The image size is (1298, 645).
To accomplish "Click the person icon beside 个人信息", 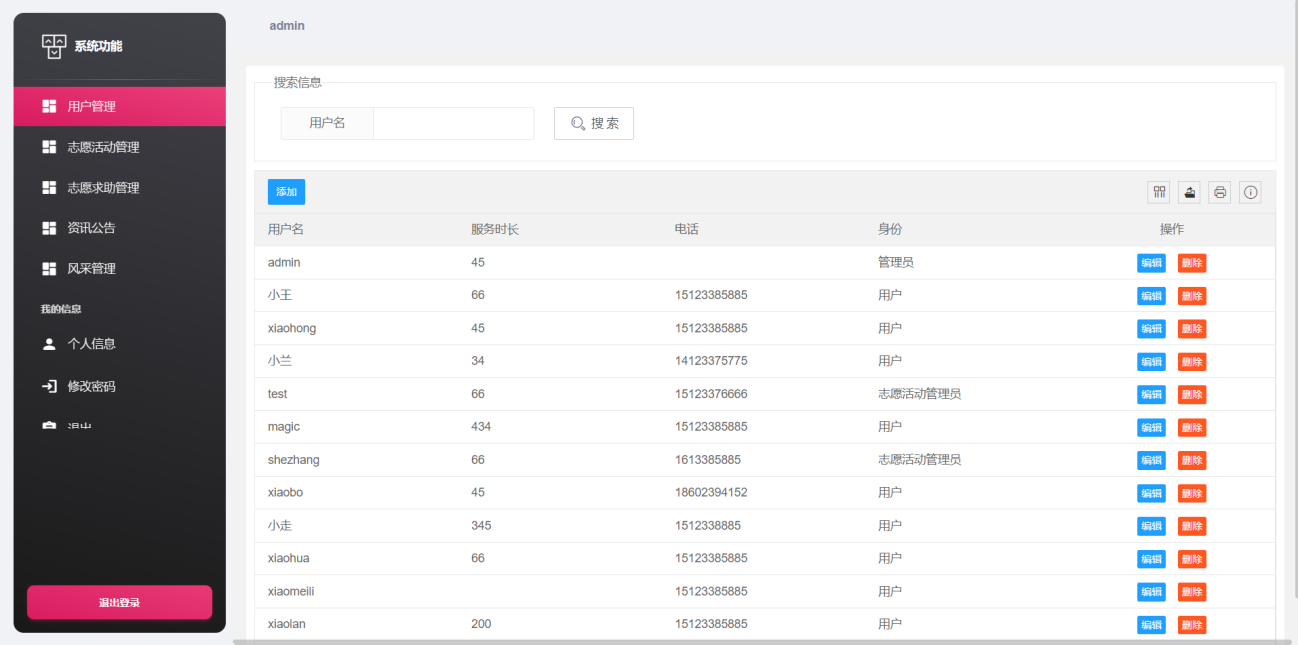I will click(49, 344).
